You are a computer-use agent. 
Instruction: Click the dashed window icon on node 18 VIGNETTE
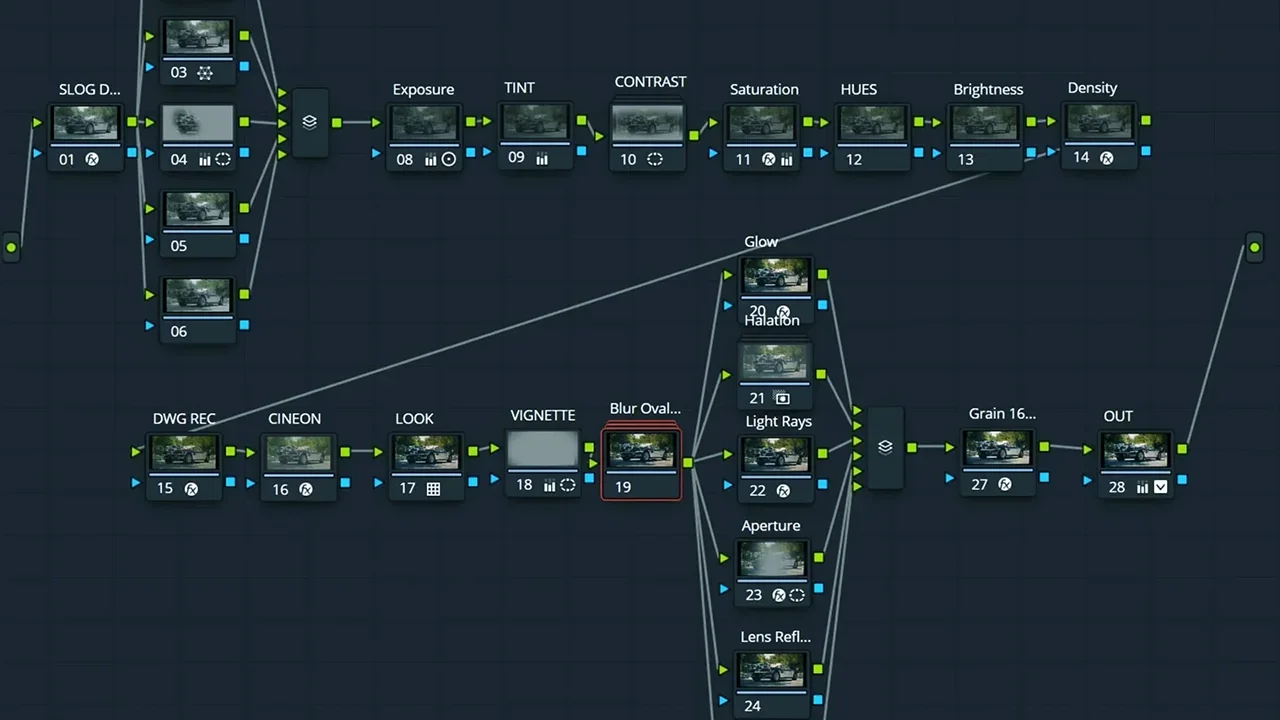[x=568, y=485]
